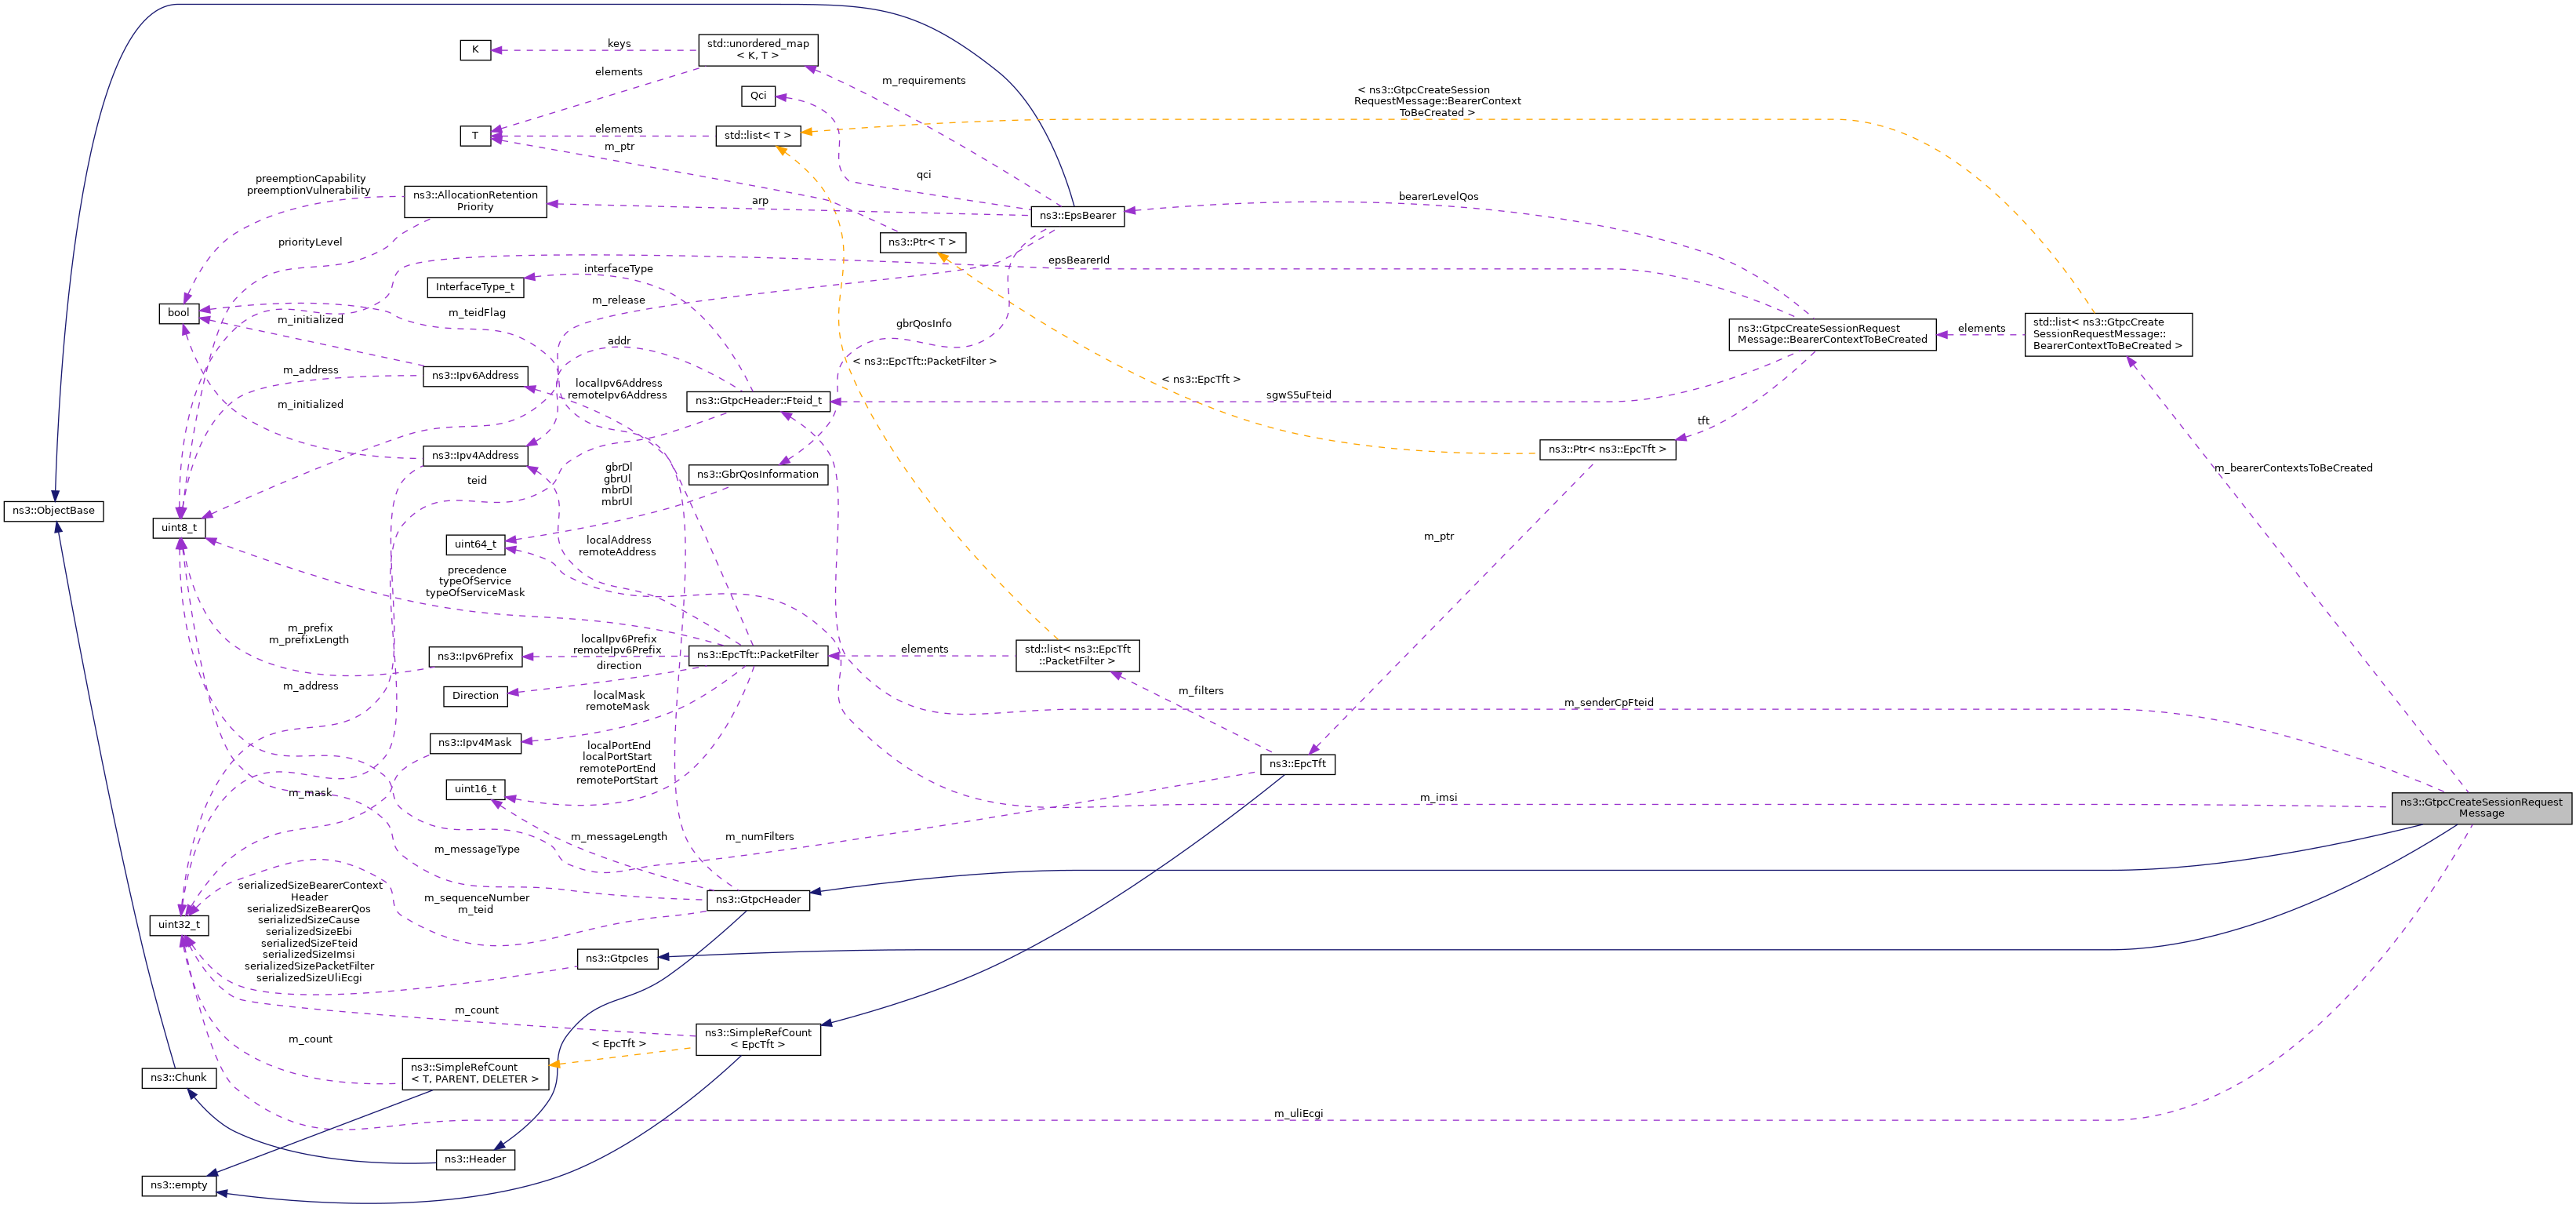Open the ns3::Ipv6Address node
The image size is (2576, 1208).
(475, 376)
